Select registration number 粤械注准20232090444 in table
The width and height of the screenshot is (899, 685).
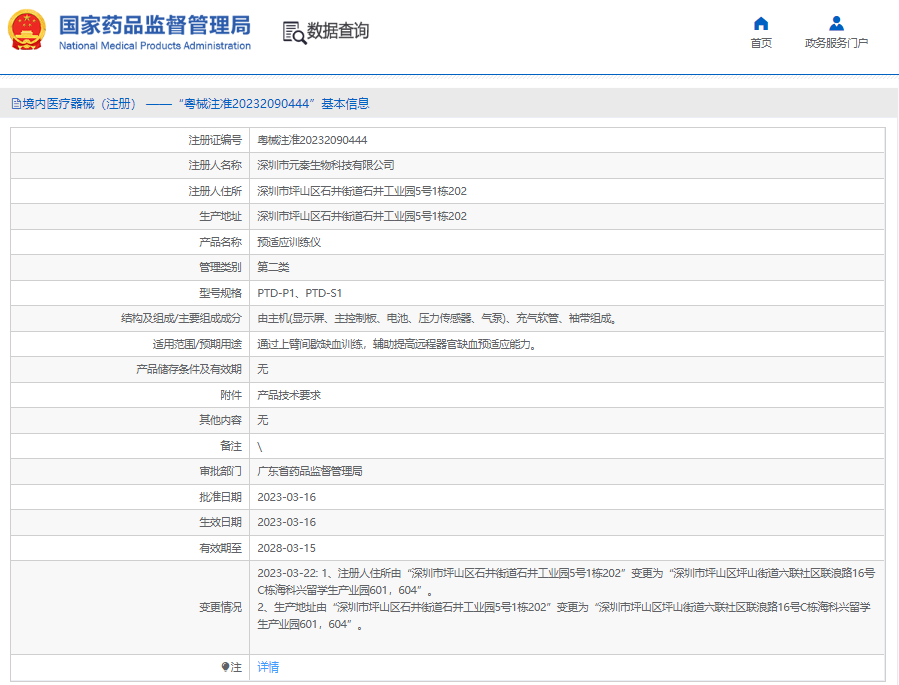tap(312, 140)
